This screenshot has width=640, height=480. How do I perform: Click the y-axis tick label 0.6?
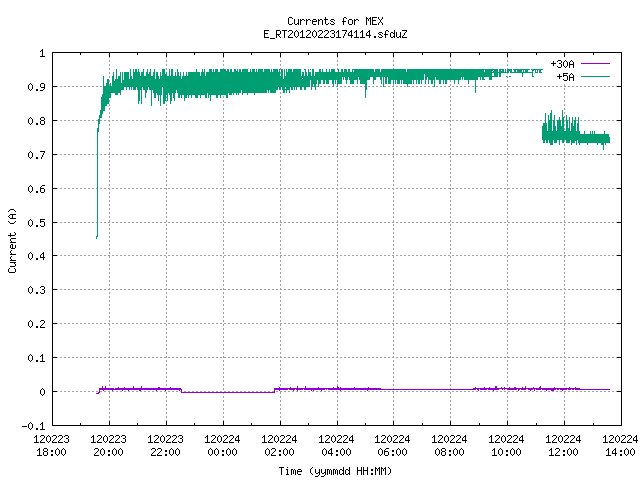(x=36, y=189)
